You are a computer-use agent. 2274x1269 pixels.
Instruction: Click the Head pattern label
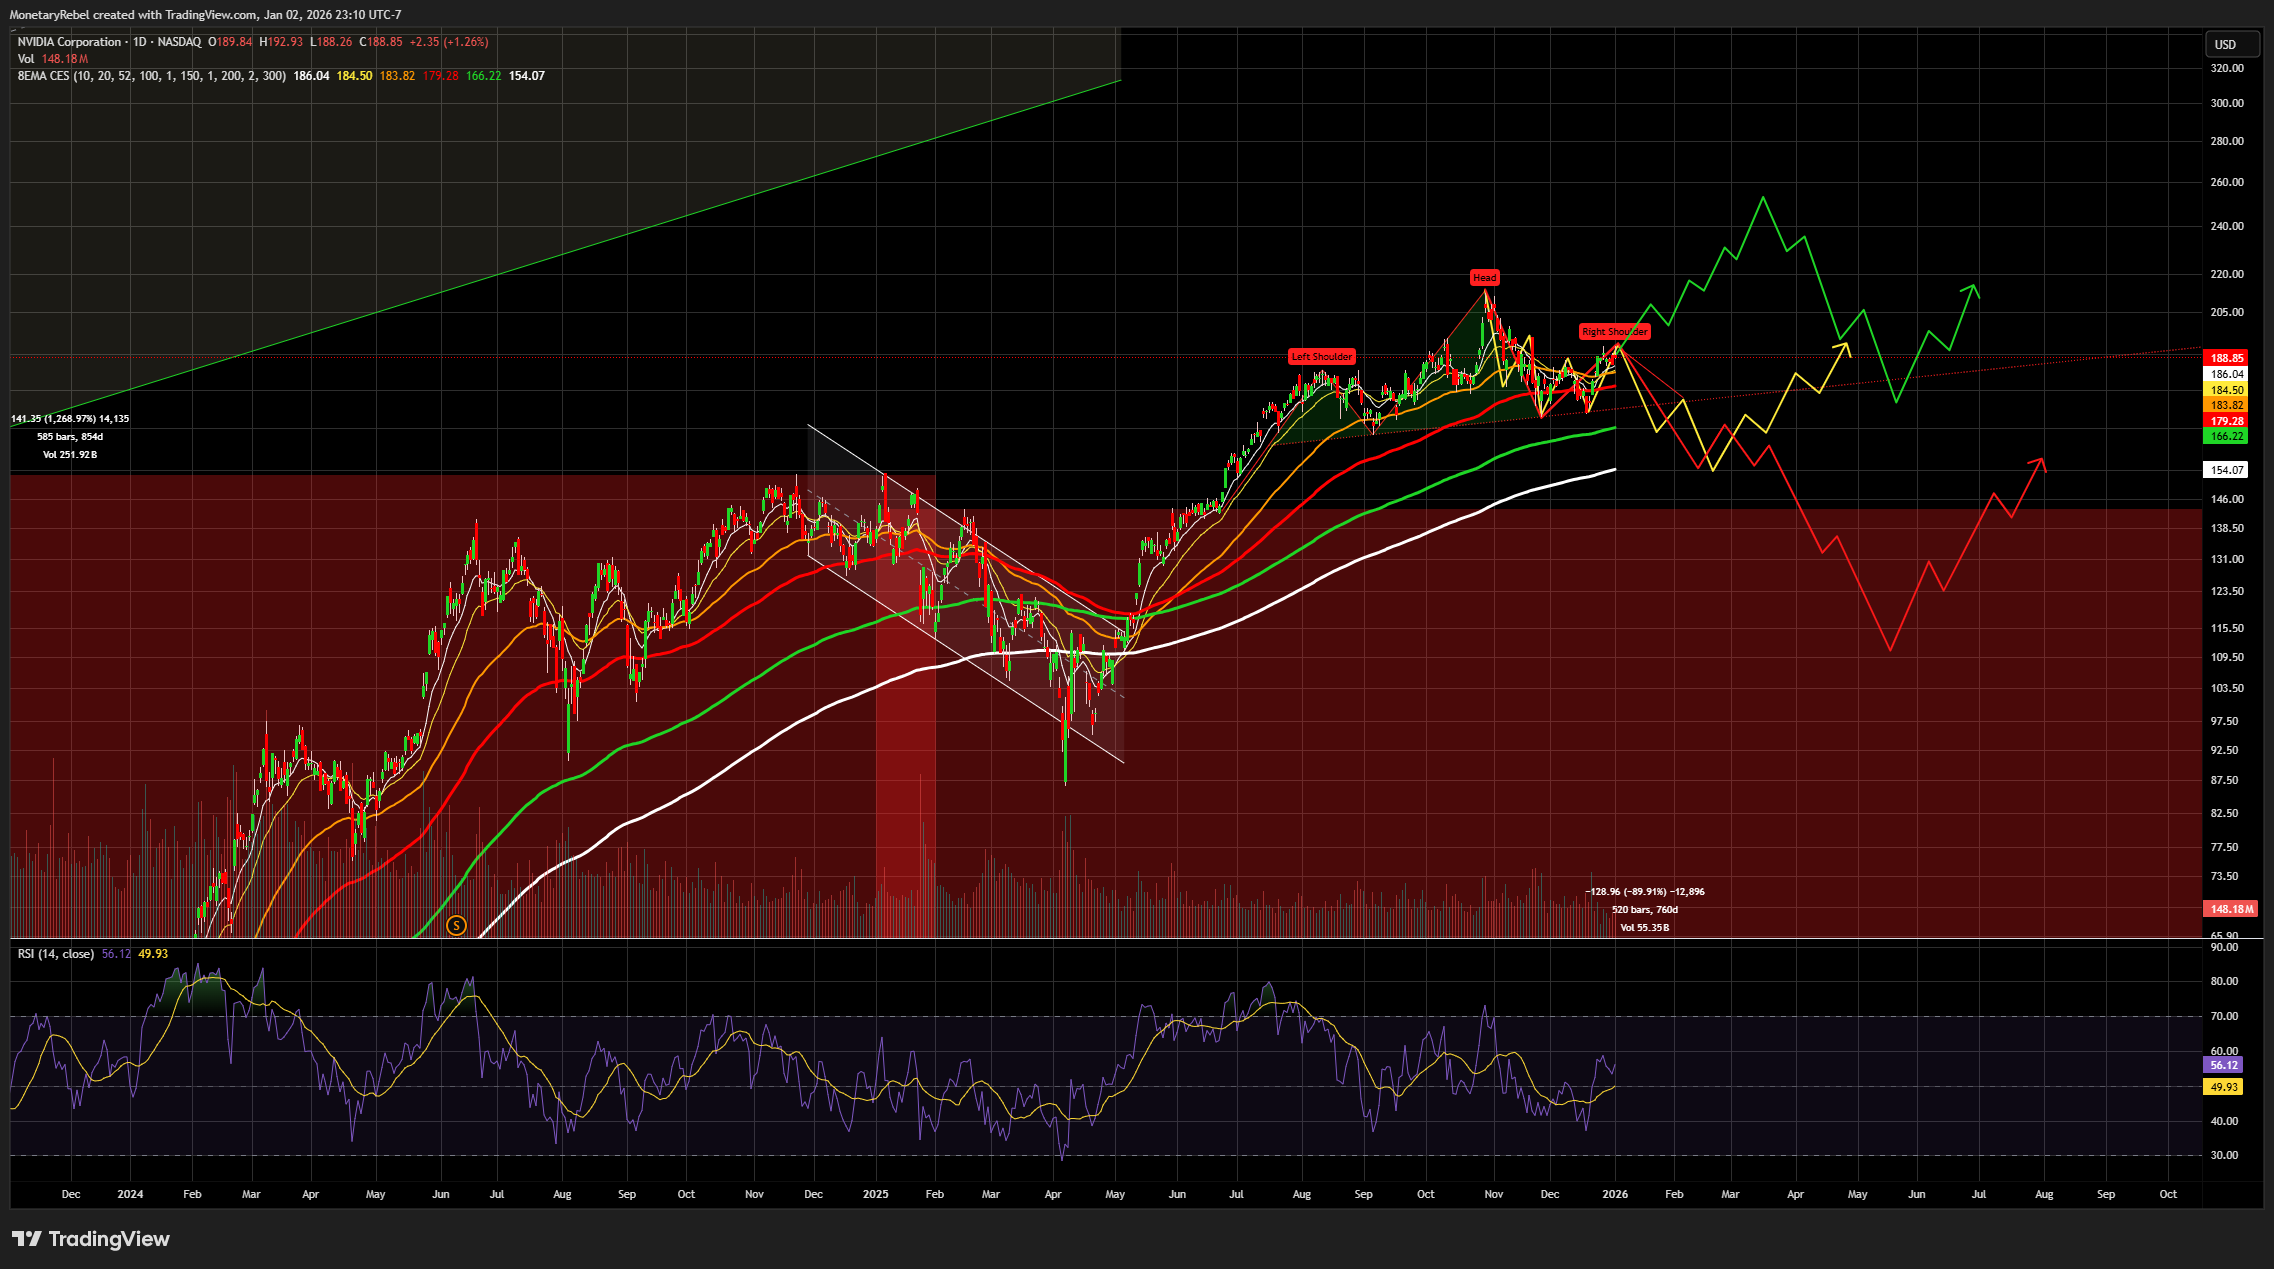(1484, 277)
